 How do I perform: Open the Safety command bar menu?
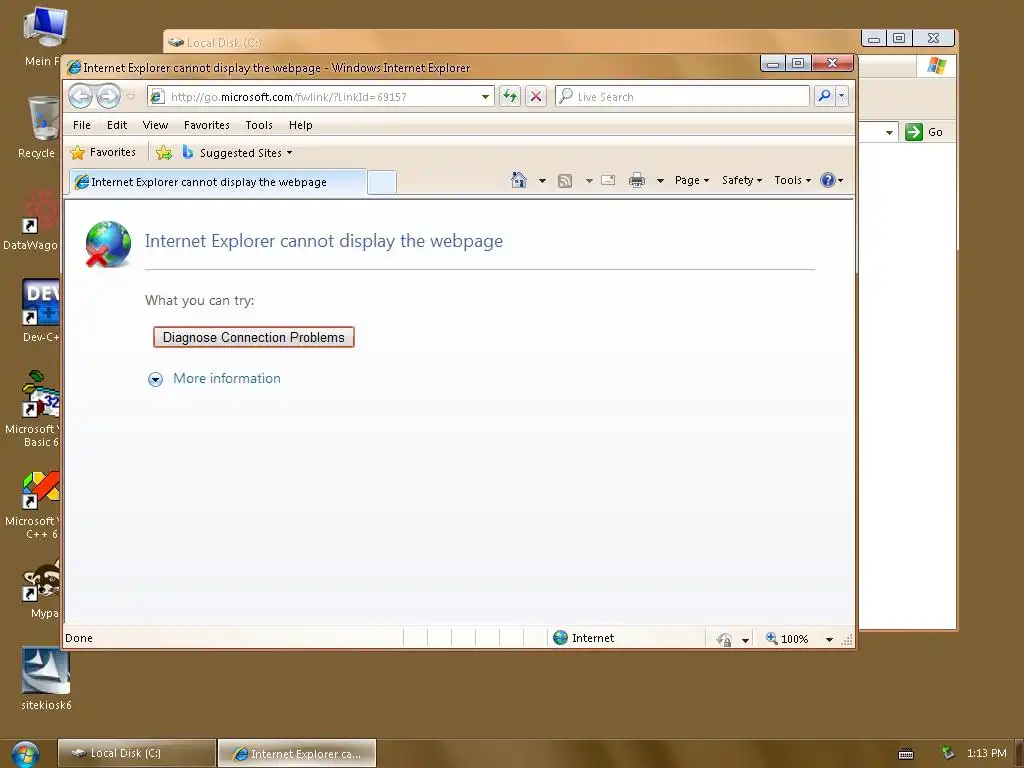[x=742, y=180]
